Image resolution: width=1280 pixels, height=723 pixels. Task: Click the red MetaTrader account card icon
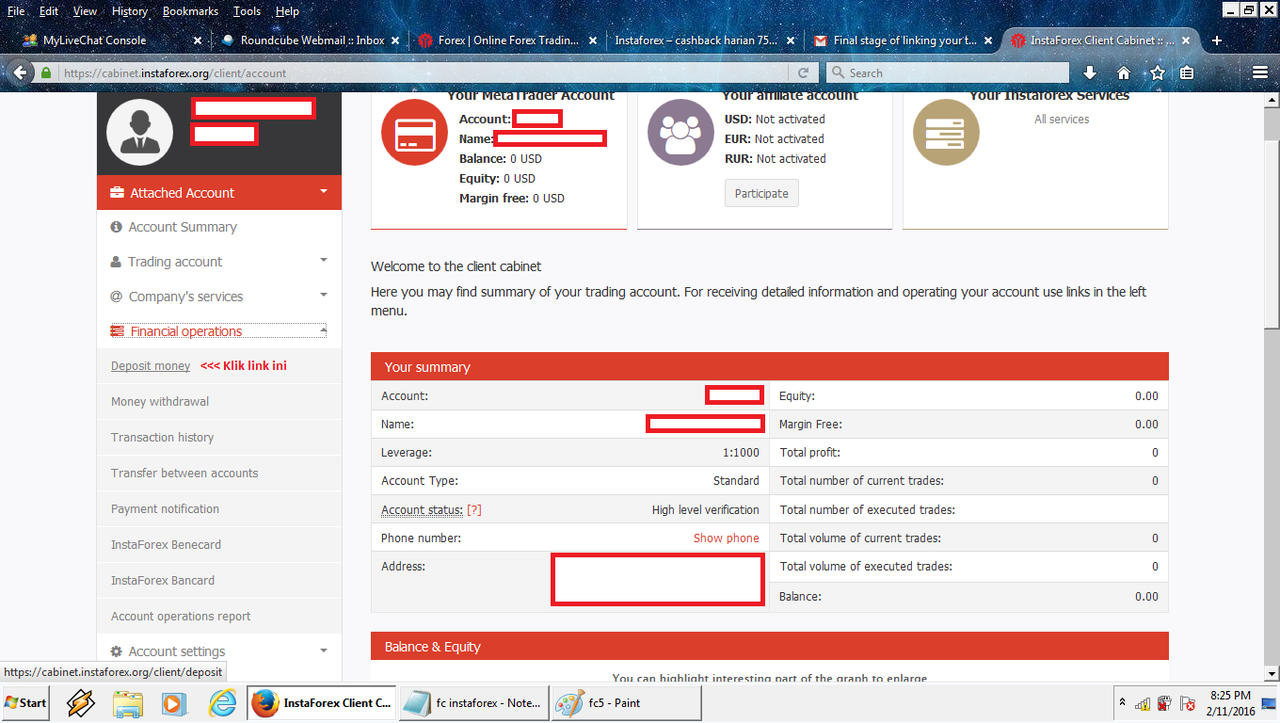[x=414, y=132]
